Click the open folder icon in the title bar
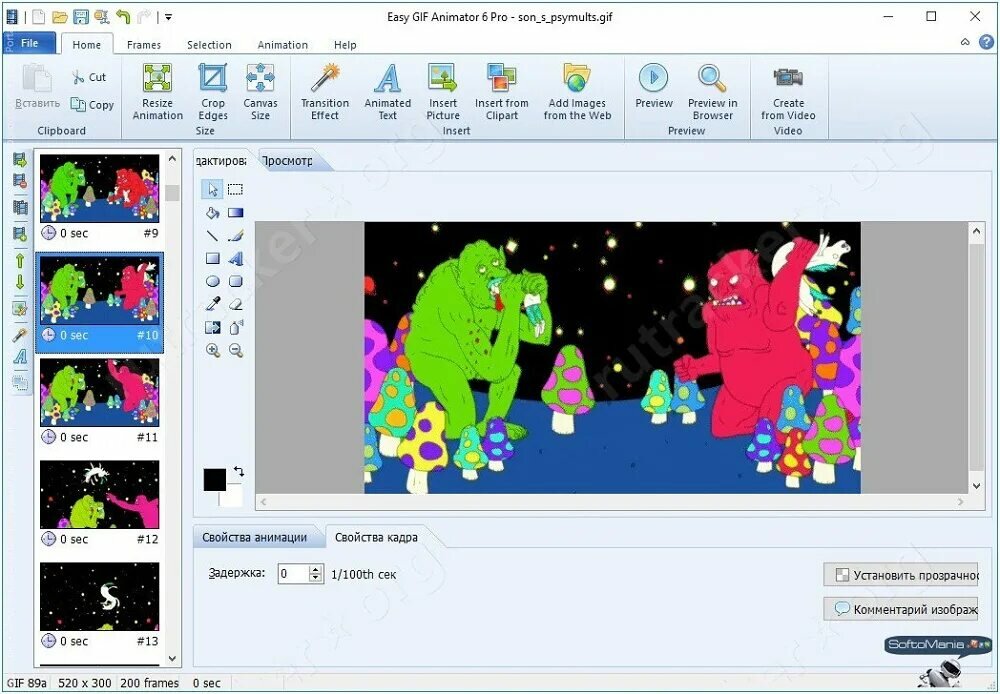The height and width of the screenshot is (694, 1000). pos(60,17)
